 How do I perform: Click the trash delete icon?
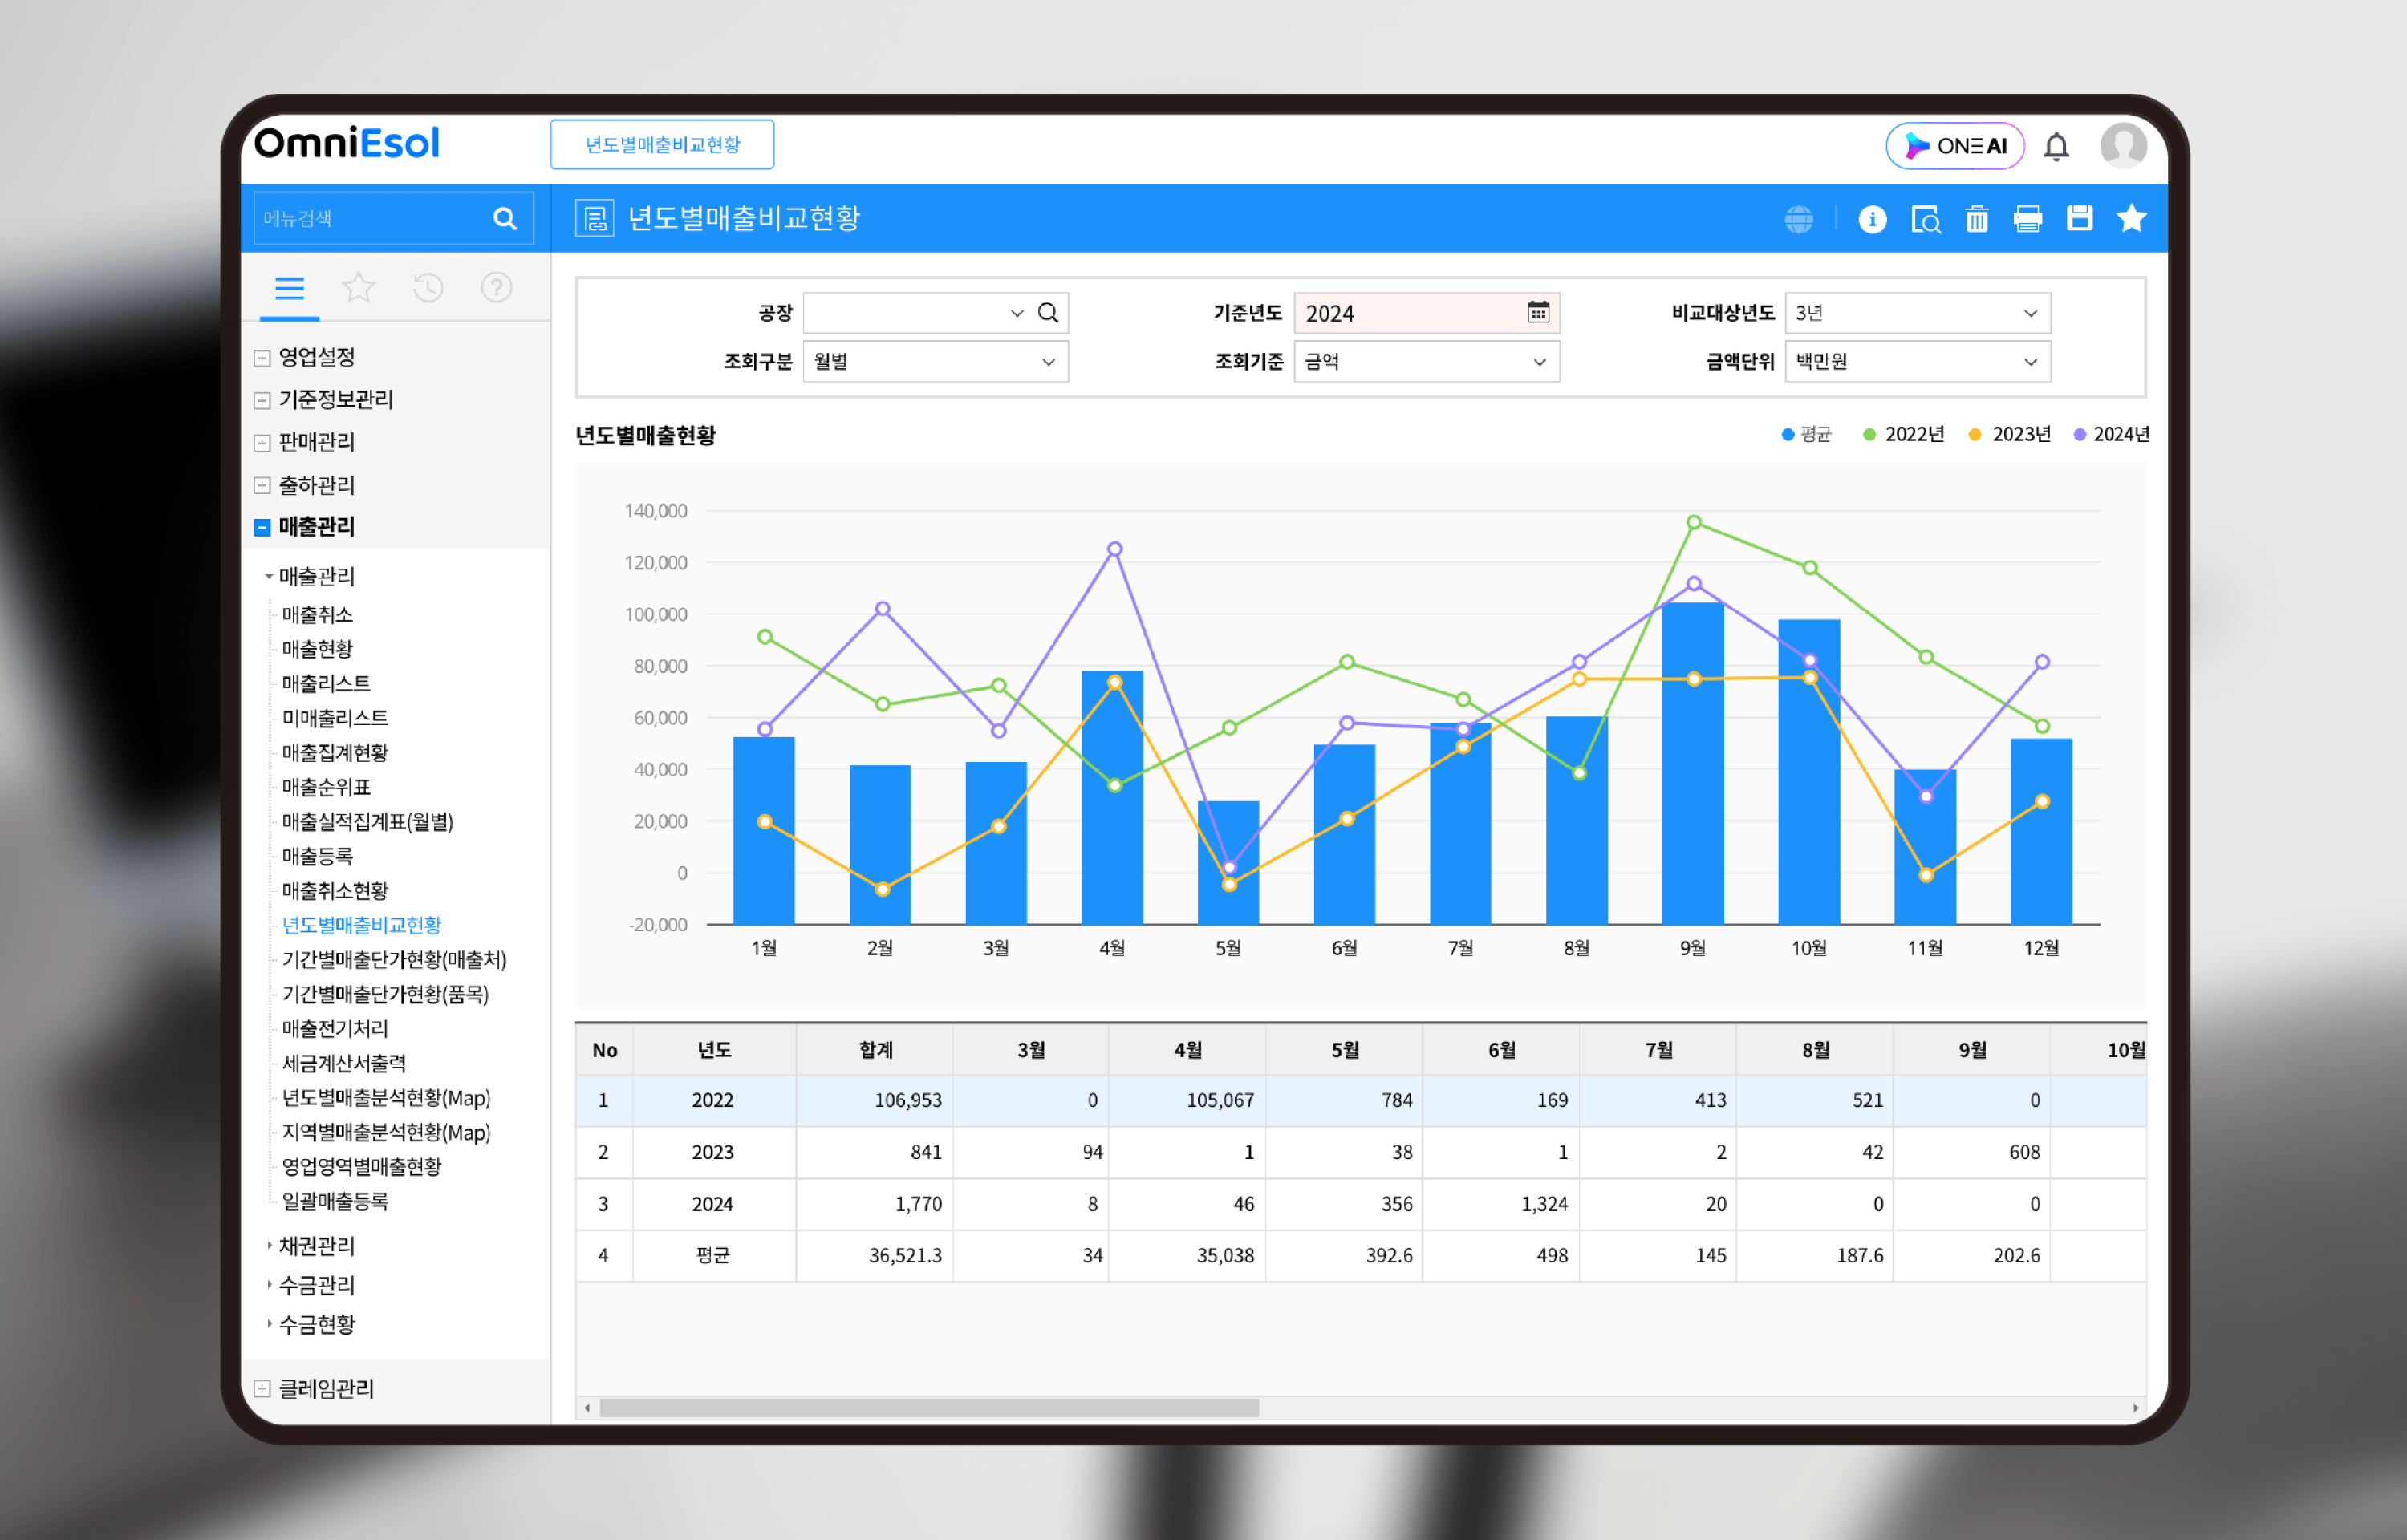click(x=1977, y=219)
